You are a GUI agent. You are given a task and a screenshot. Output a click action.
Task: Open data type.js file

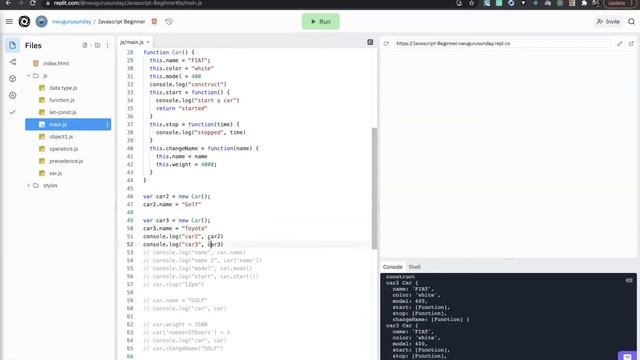[63, 88]
